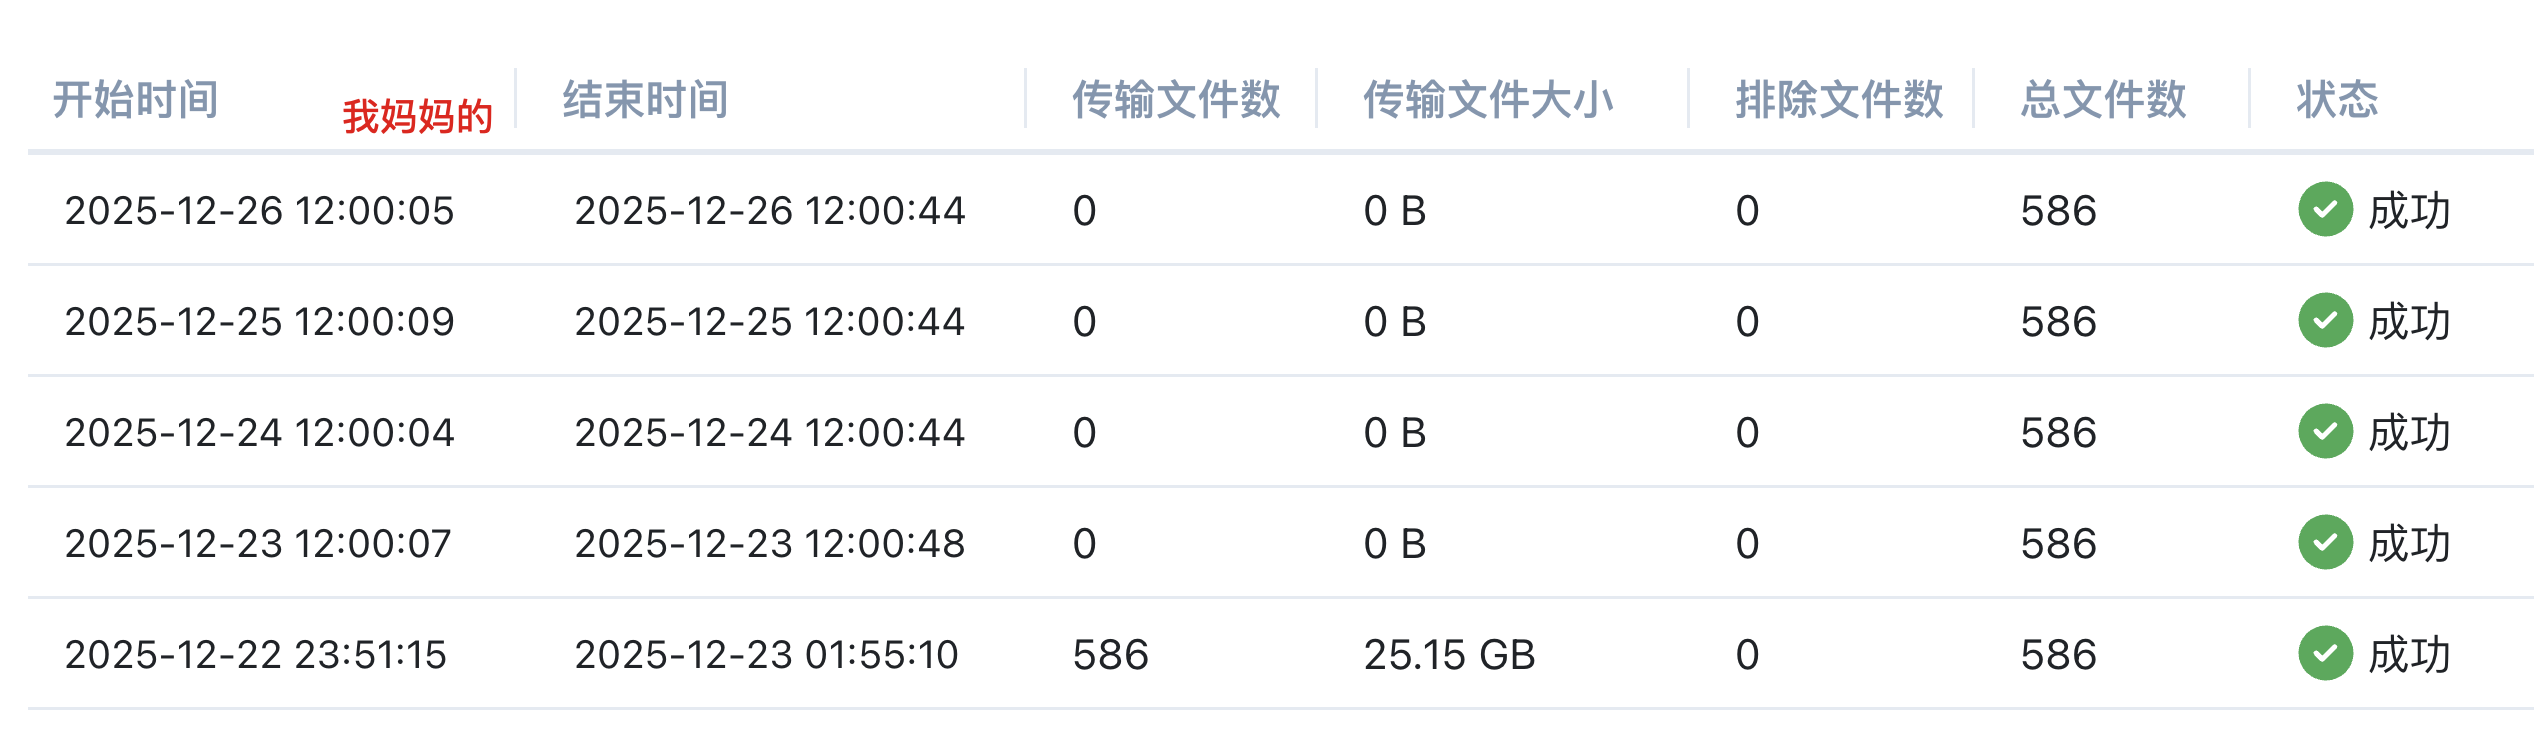Screen dimensions: 2534x742
Task: Click the 结束时间 column header
Action: [x=646, y=100]
